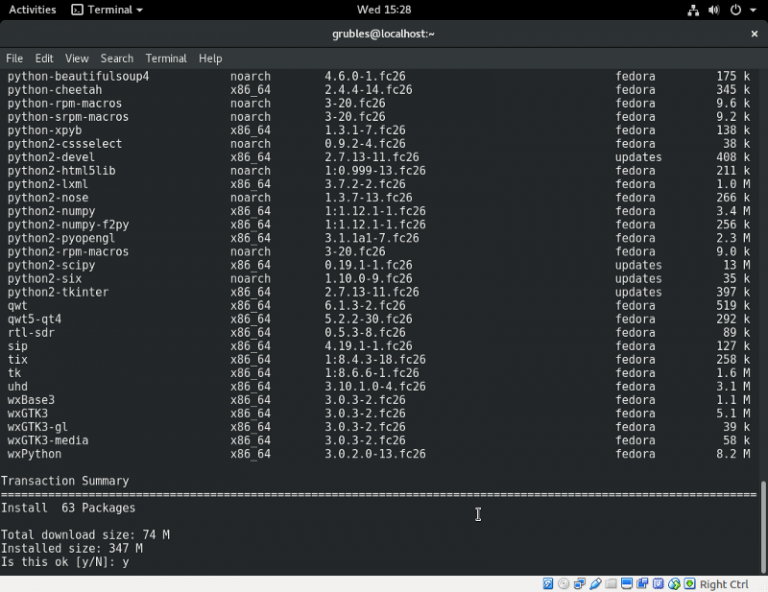768x592 pixels.
Task: Click the display monitor status icon
Action: tap(627, 584)
